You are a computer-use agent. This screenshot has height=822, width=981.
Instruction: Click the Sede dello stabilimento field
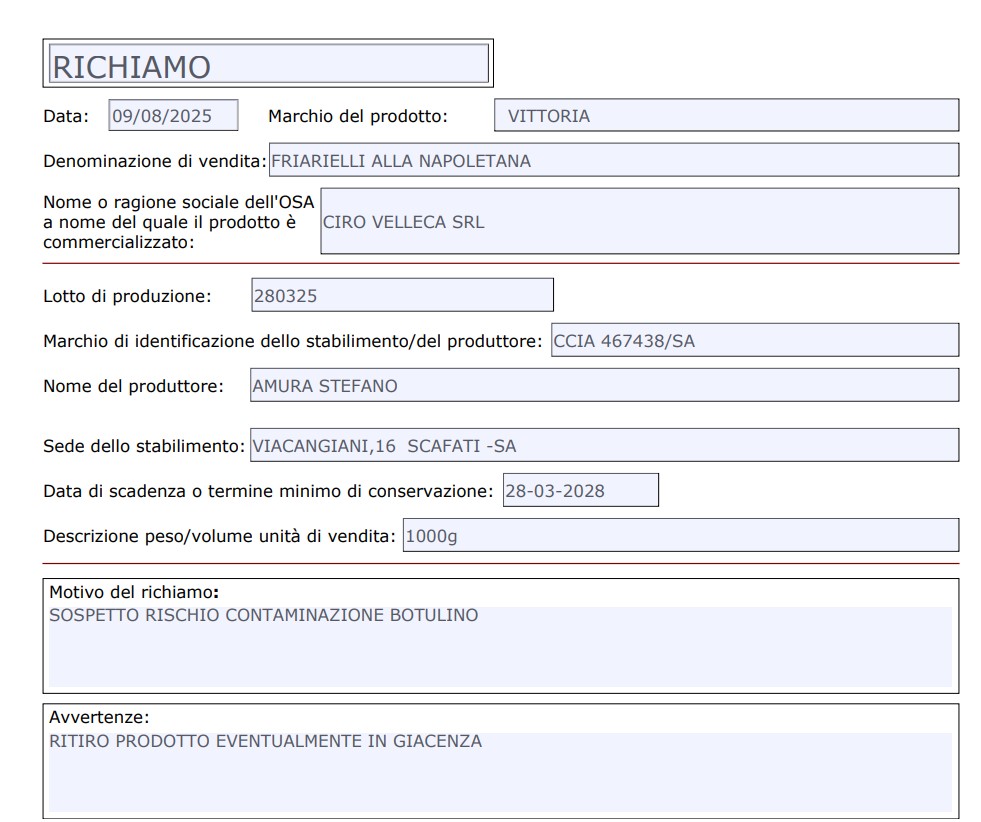pos(603,445)
